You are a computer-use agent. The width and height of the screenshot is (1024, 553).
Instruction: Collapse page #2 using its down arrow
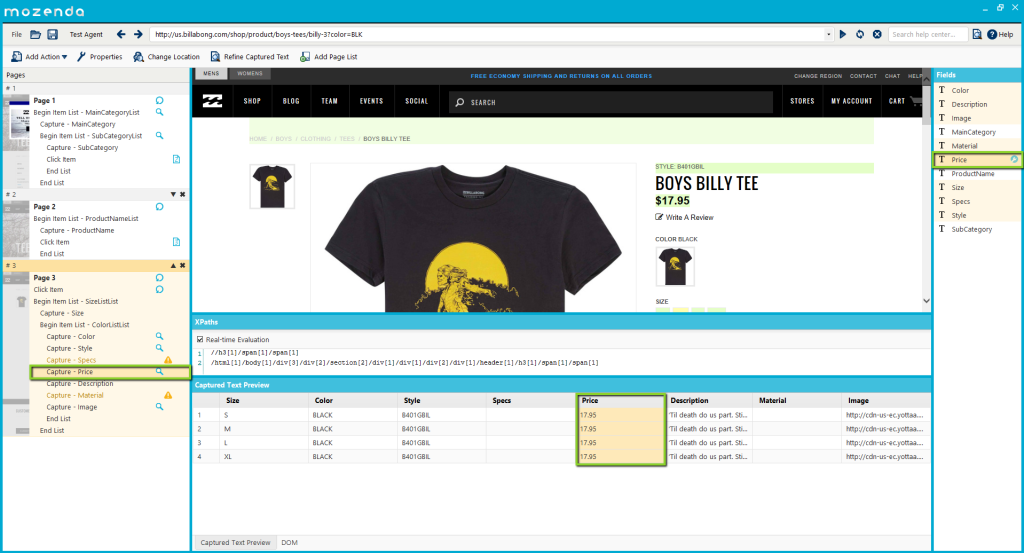[x=173, y=194]
